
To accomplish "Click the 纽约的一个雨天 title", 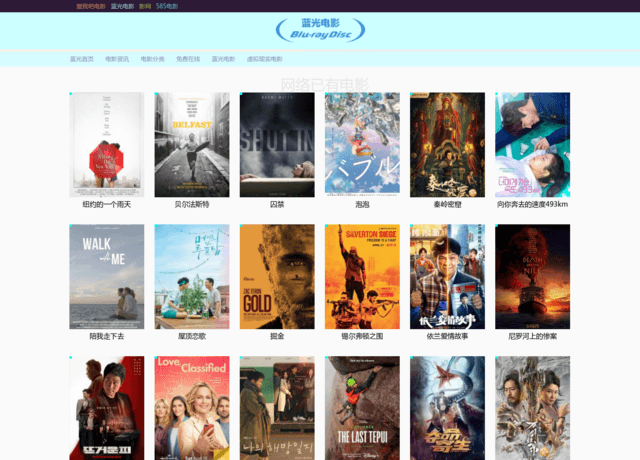I will tap(107, 204).
